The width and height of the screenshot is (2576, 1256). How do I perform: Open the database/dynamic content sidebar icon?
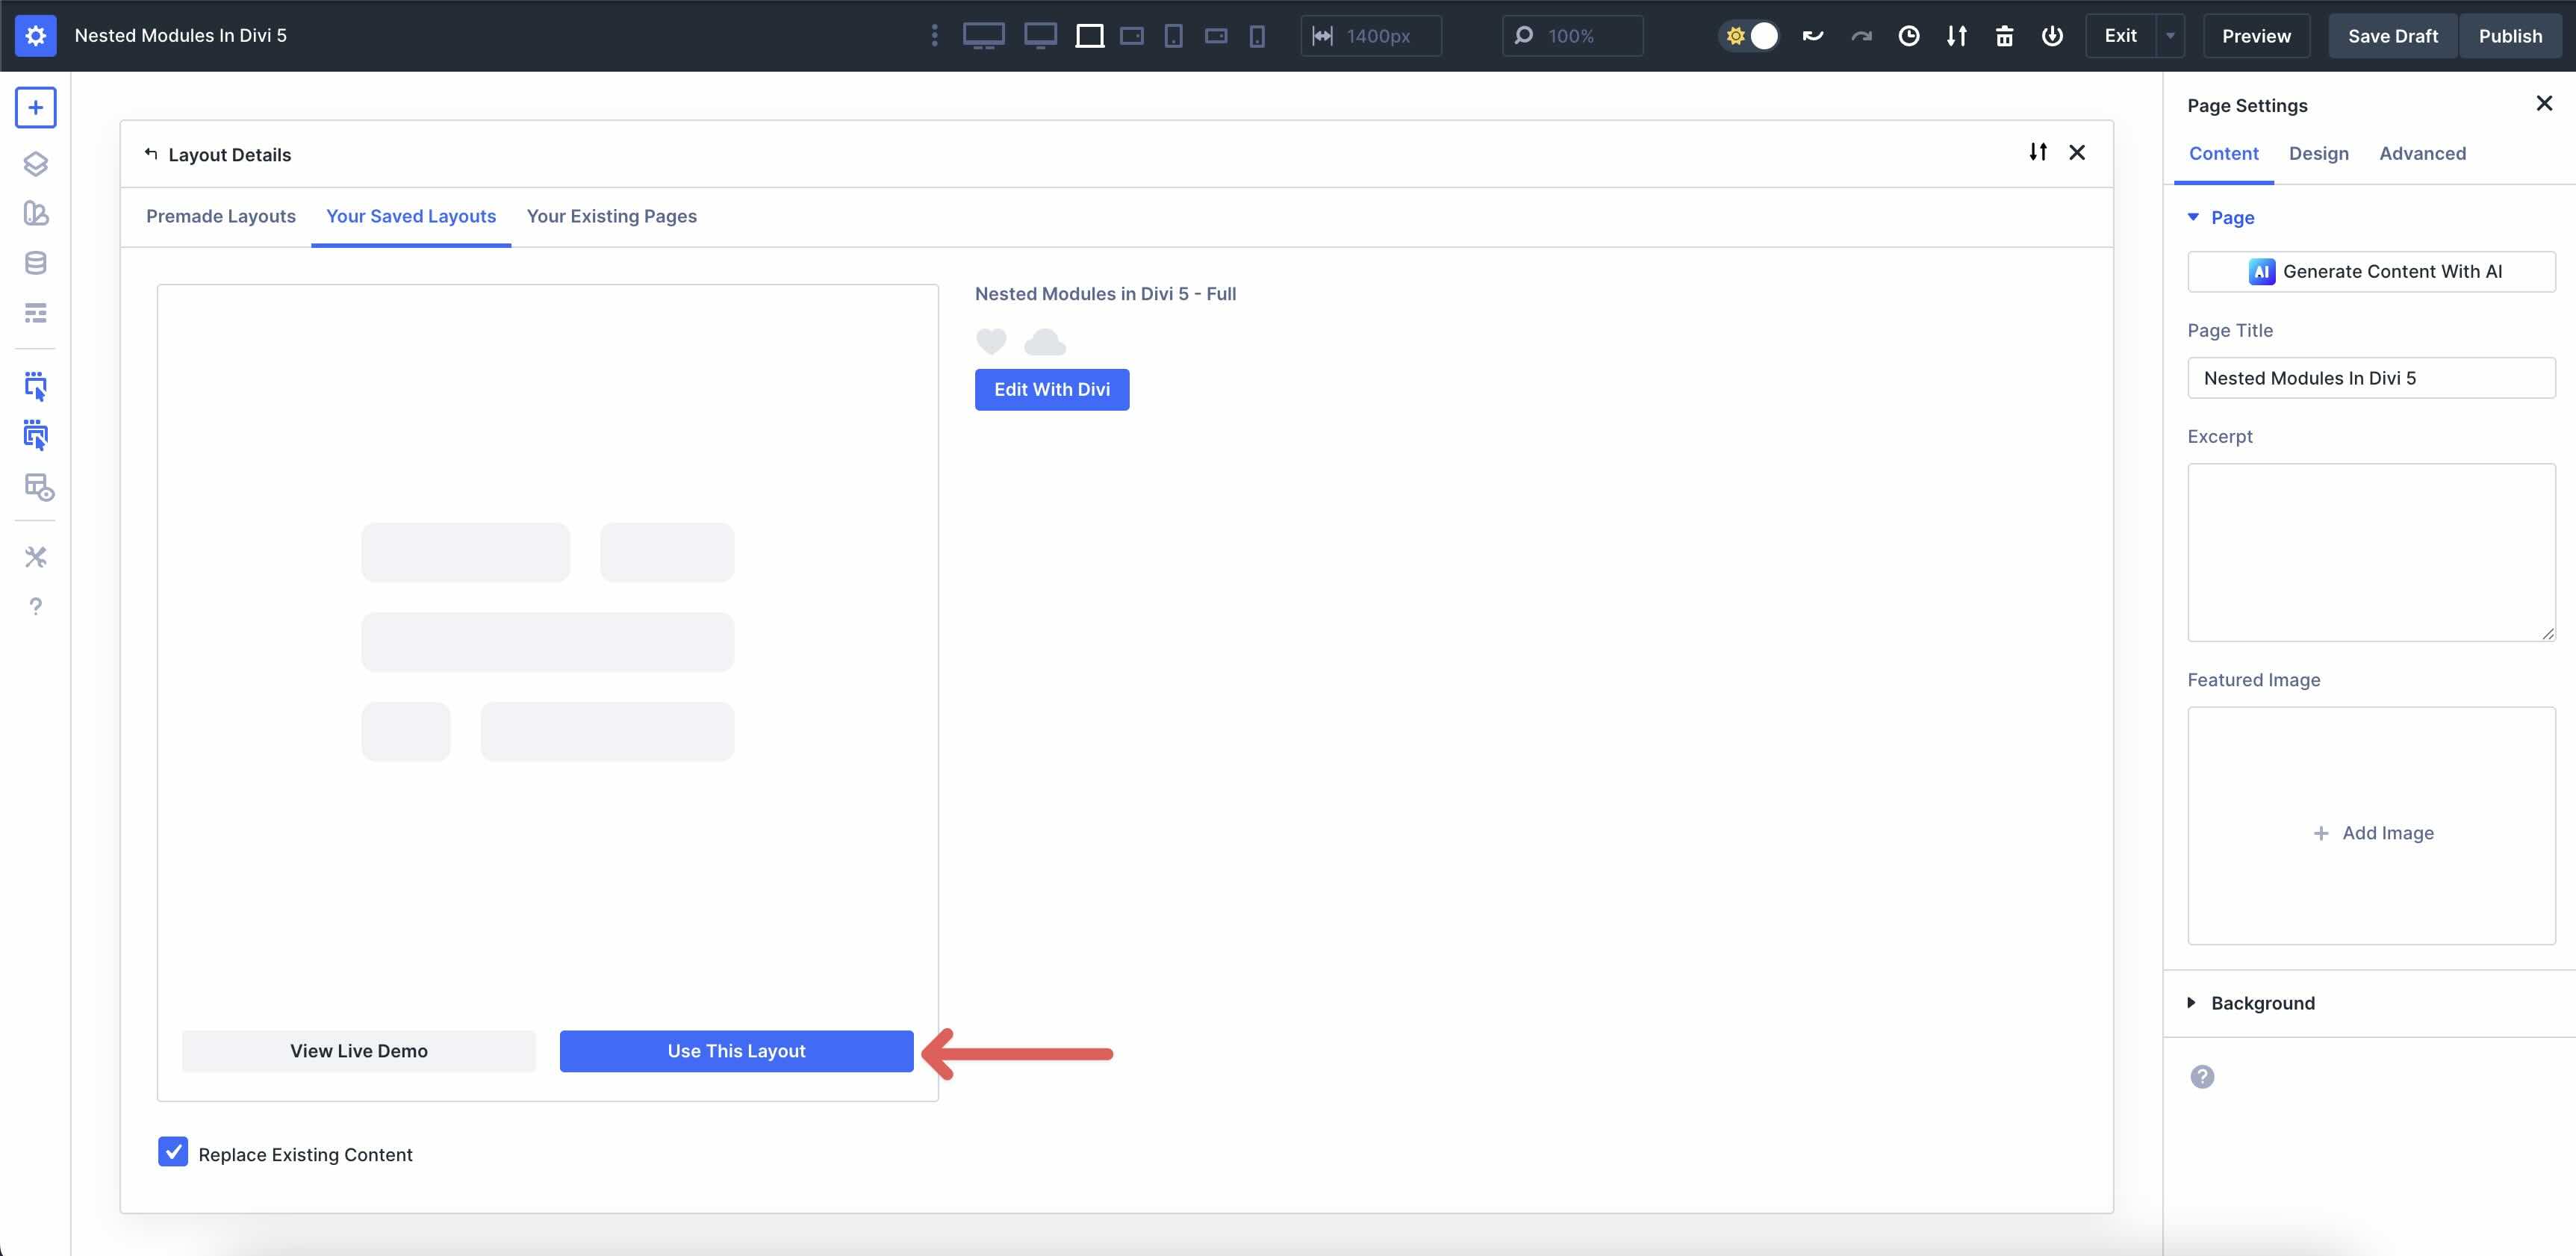click(36, 262)
